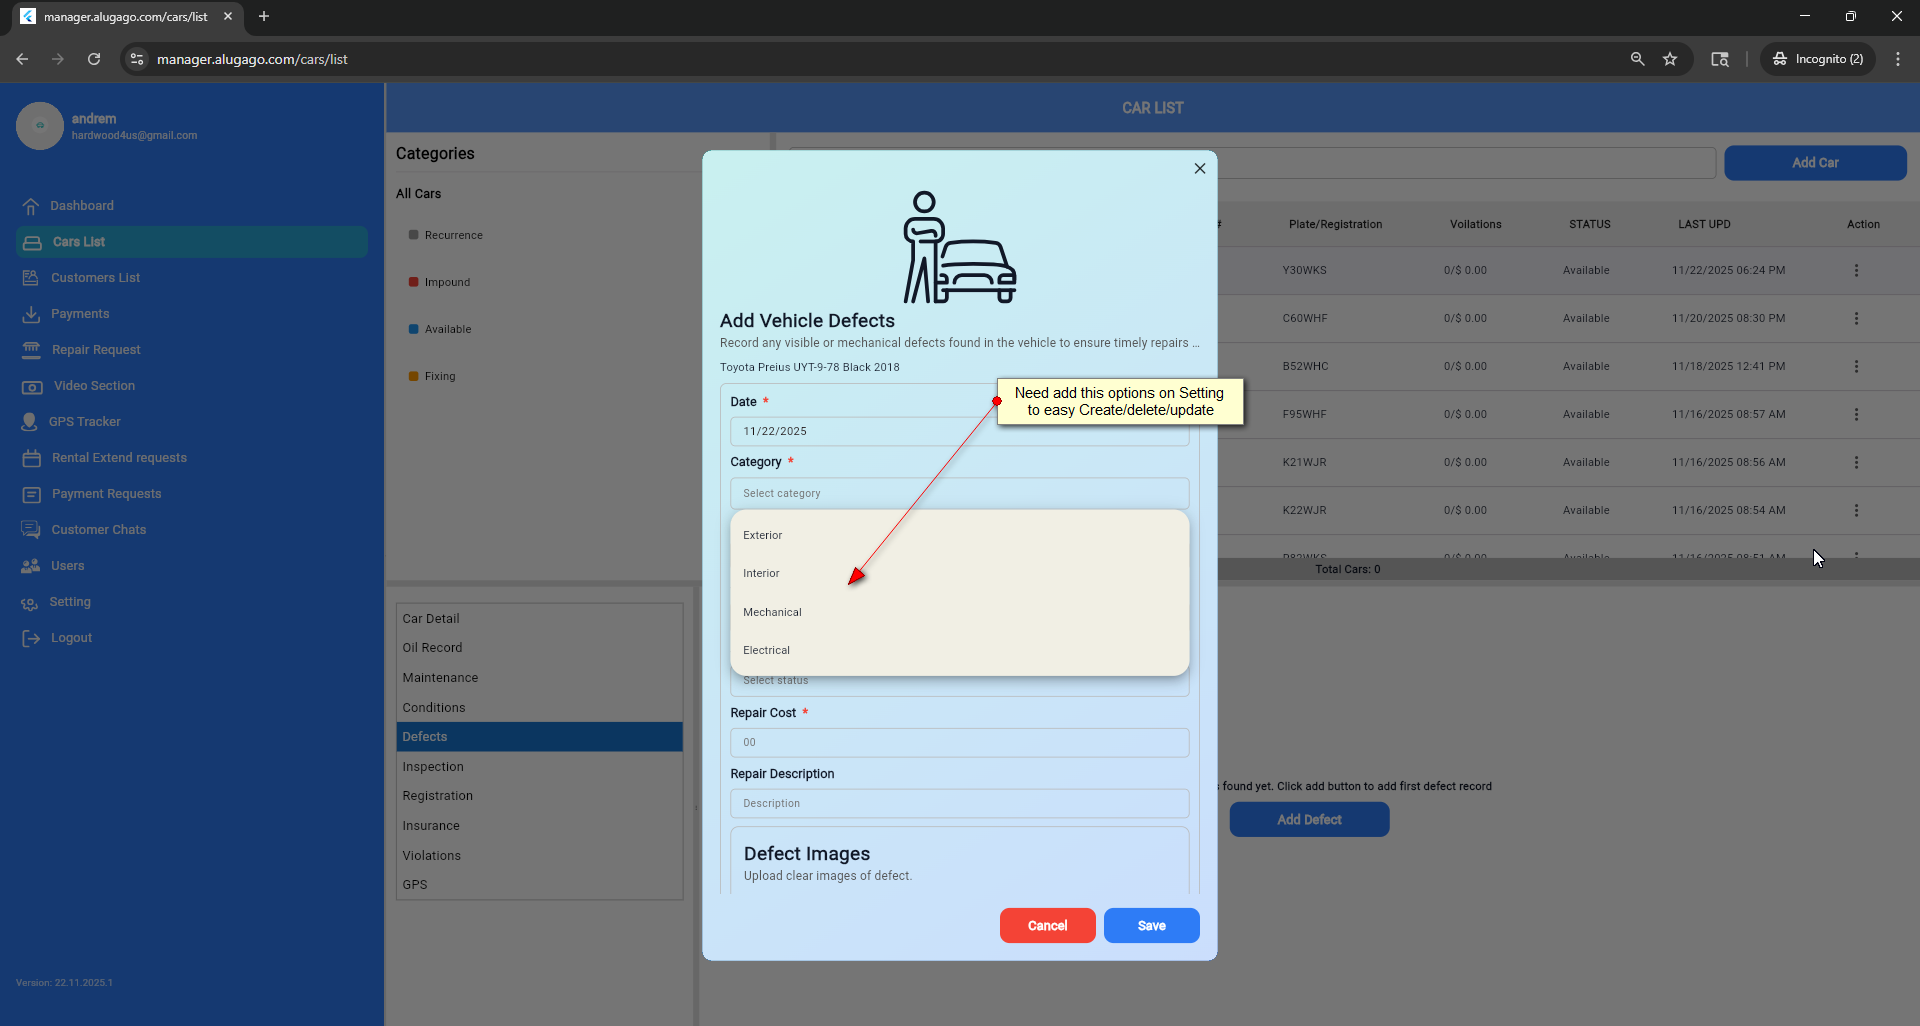
Task: Click the Repair Description input field
Action: coord(959,804)
